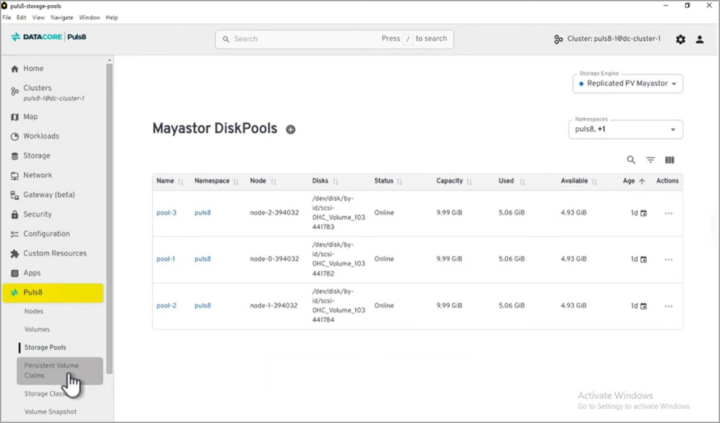
Task: Click the user account profile icon
Action: 700,39
